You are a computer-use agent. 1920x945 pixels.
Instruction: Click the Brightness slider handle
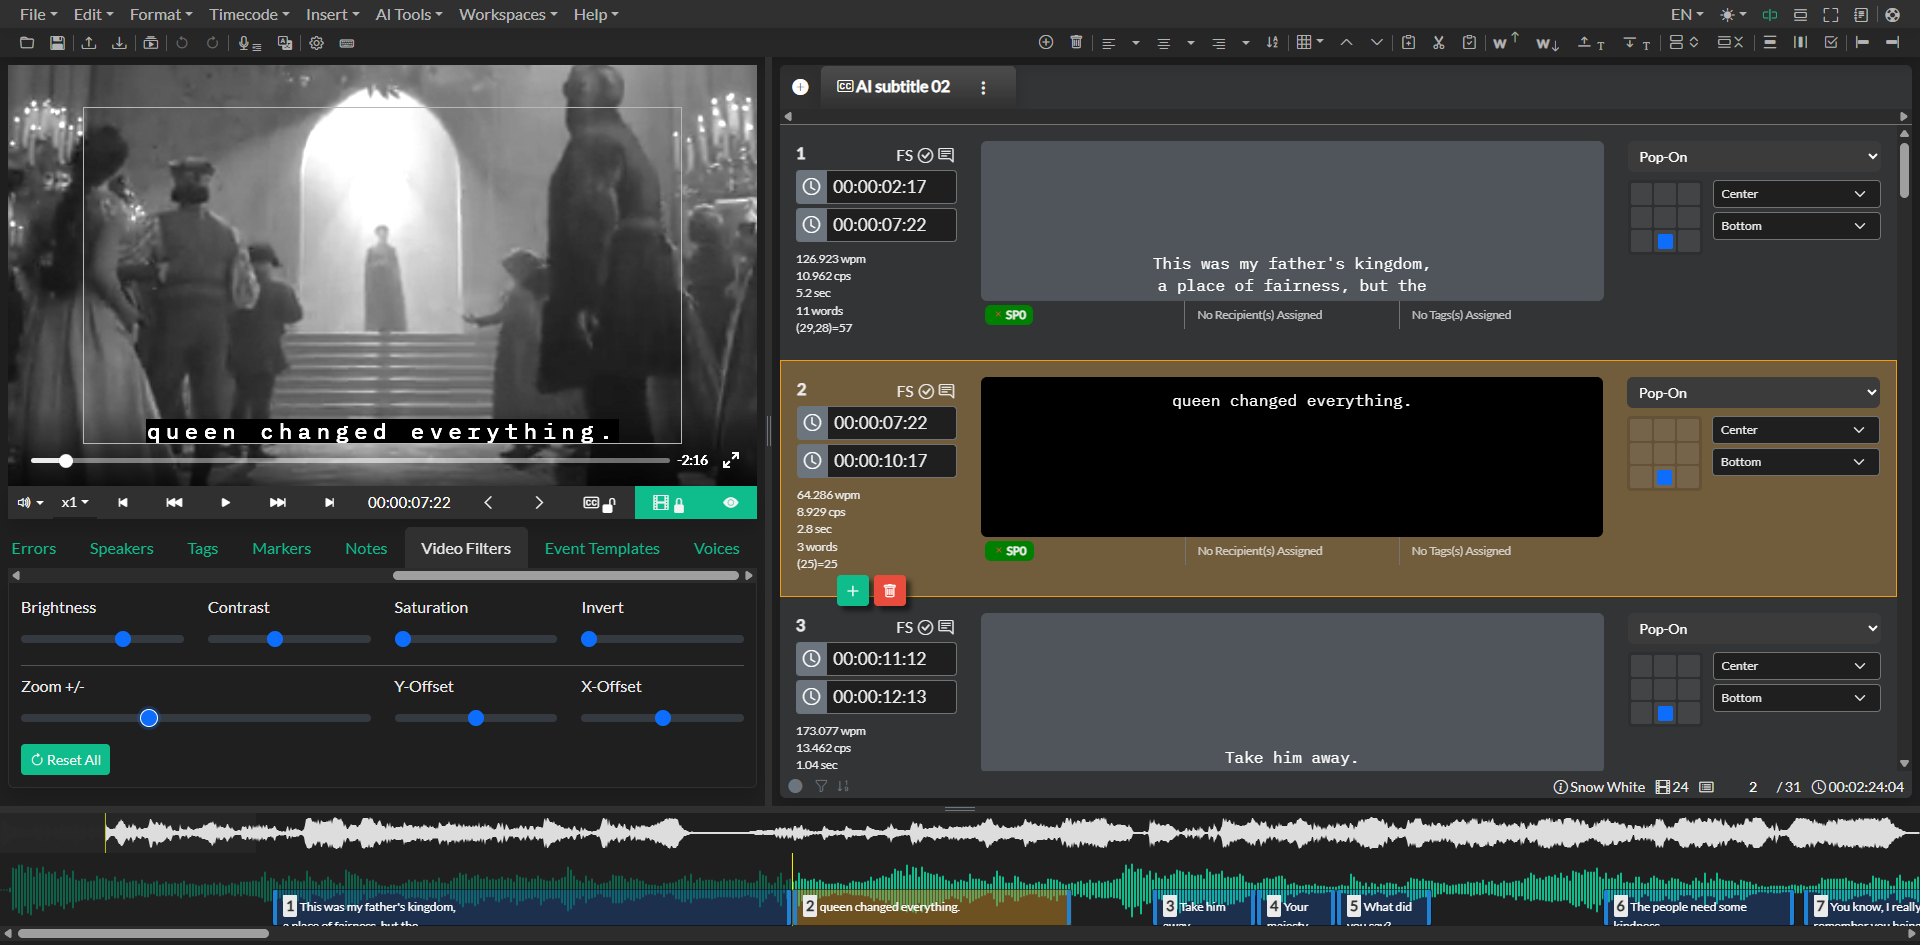(123, 639)
